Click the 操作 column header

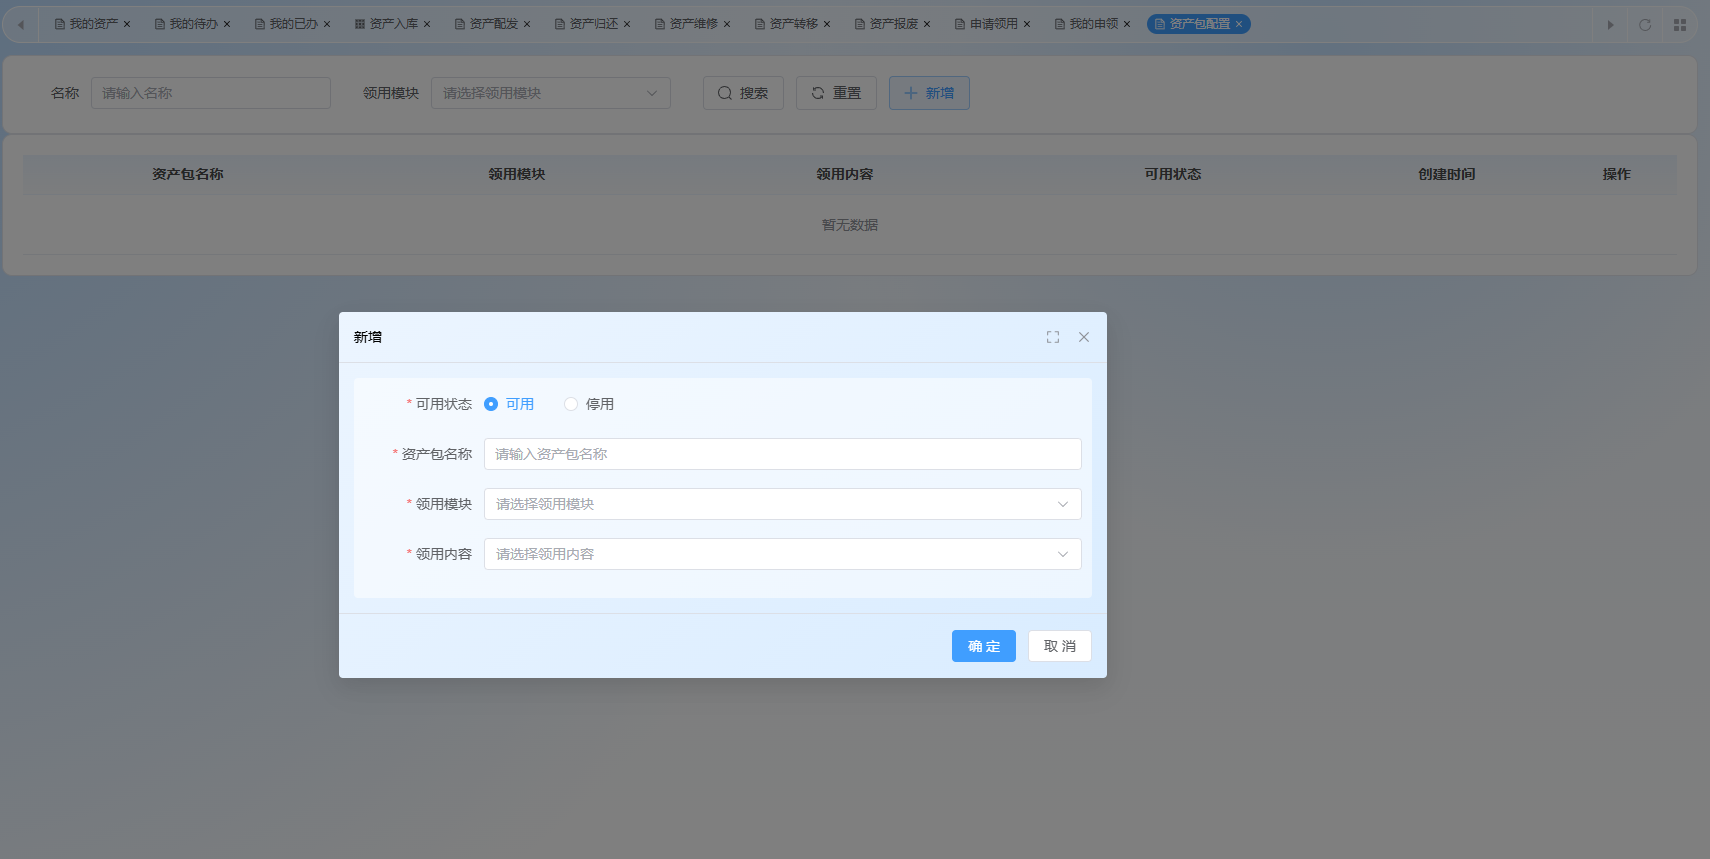click(1617, 174)
